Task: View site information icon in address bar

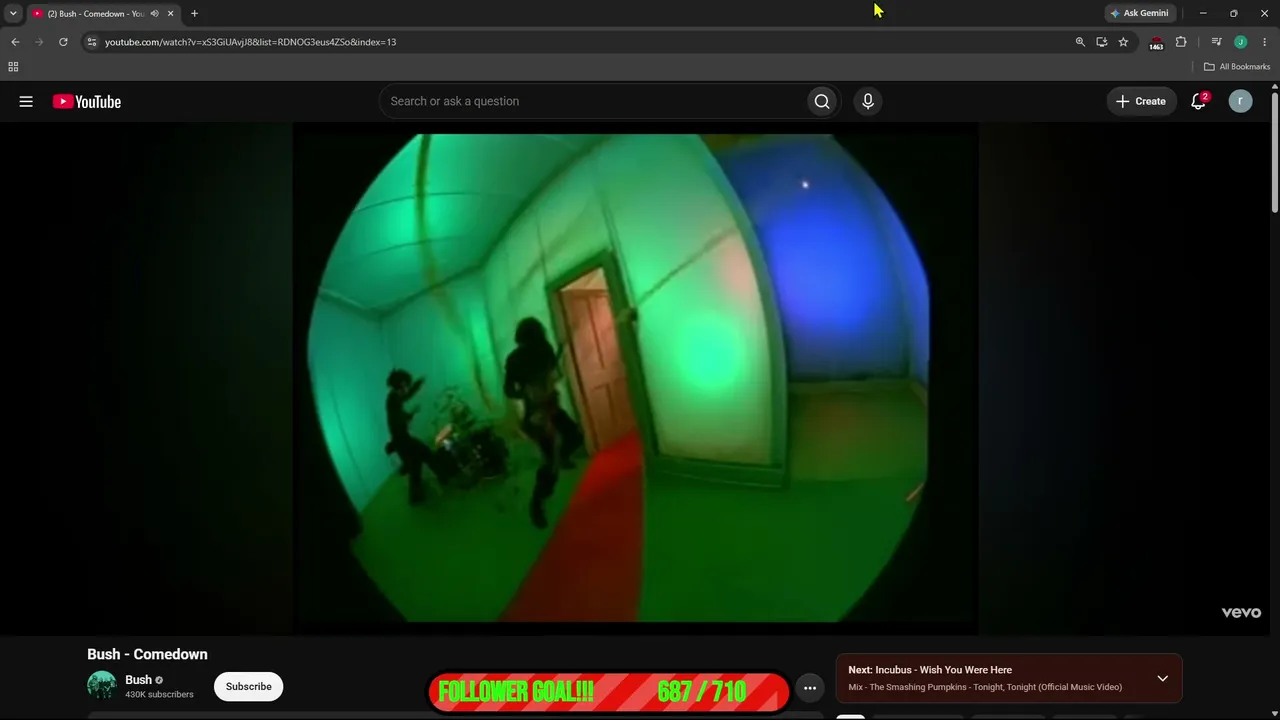Action: [92, 42]
